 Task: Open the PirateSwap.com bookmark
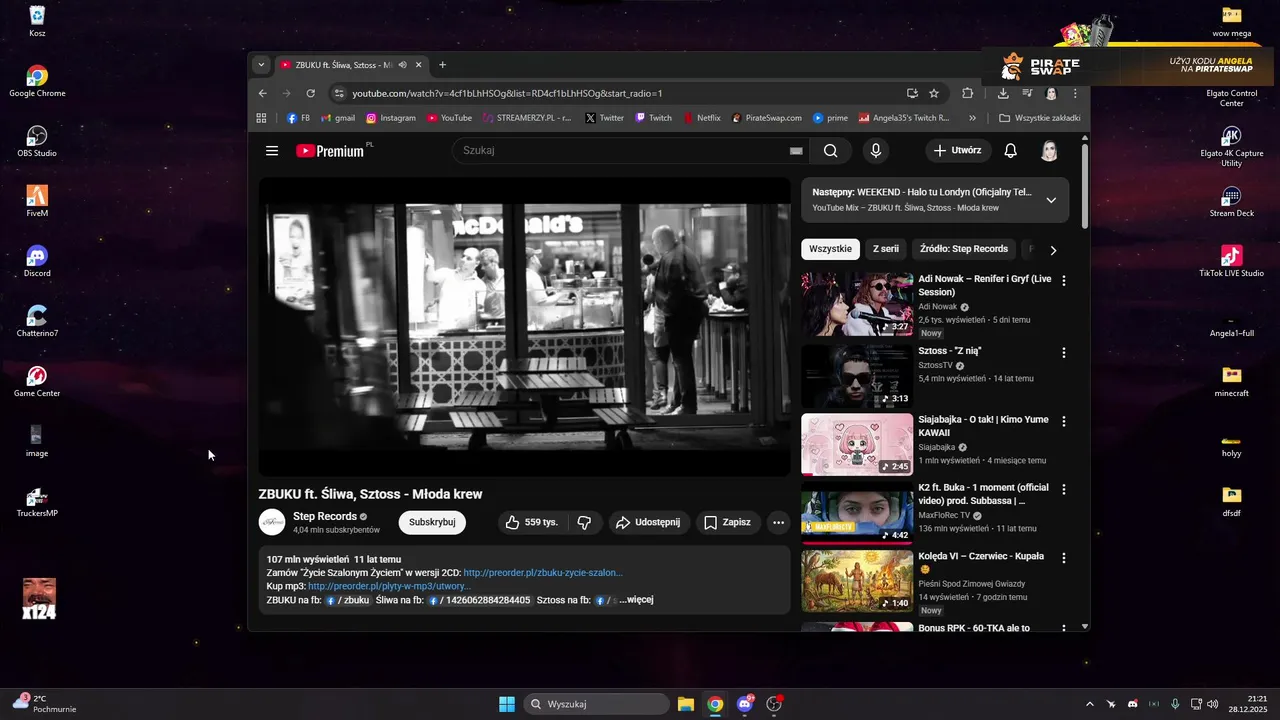[x=767, y=118]
